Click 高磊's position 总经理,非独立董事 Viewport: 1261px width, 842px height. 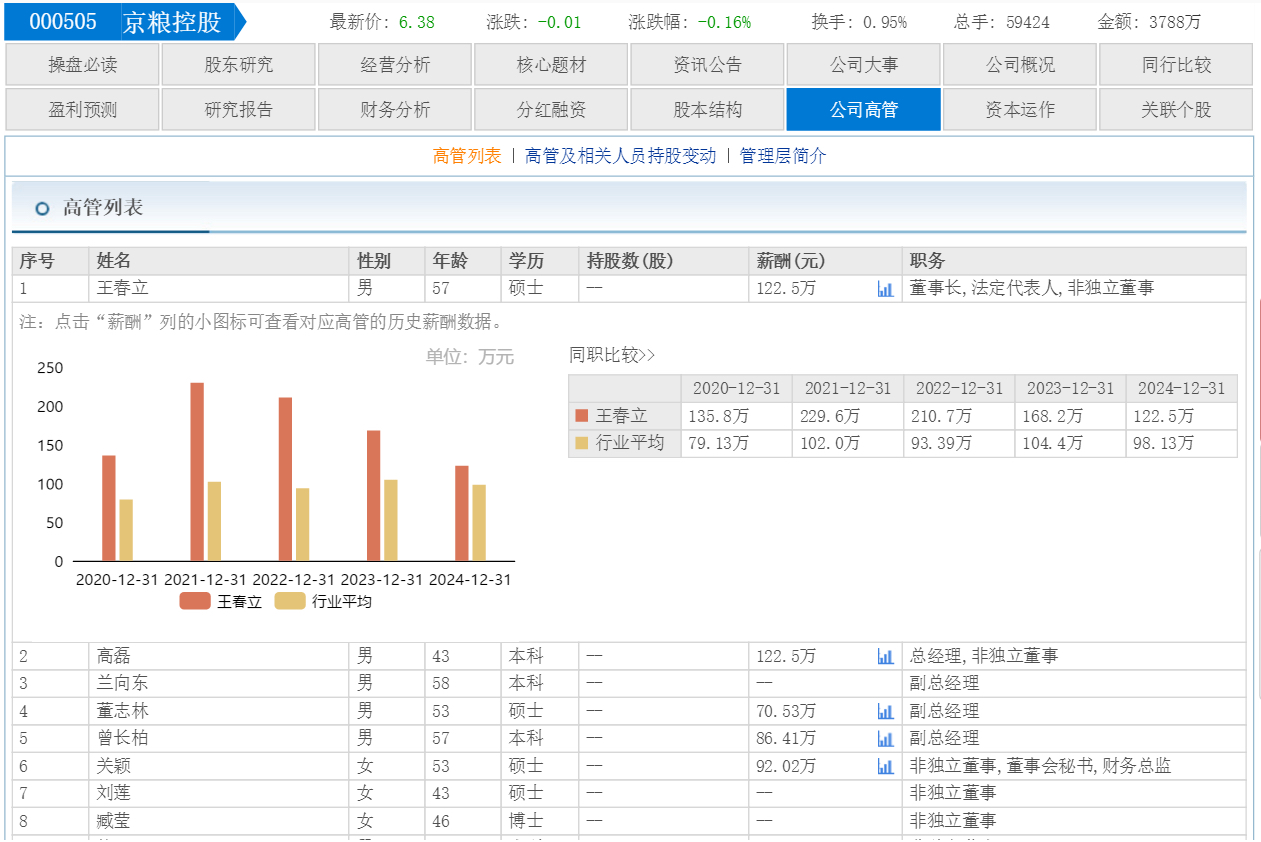tap(984, 657)
